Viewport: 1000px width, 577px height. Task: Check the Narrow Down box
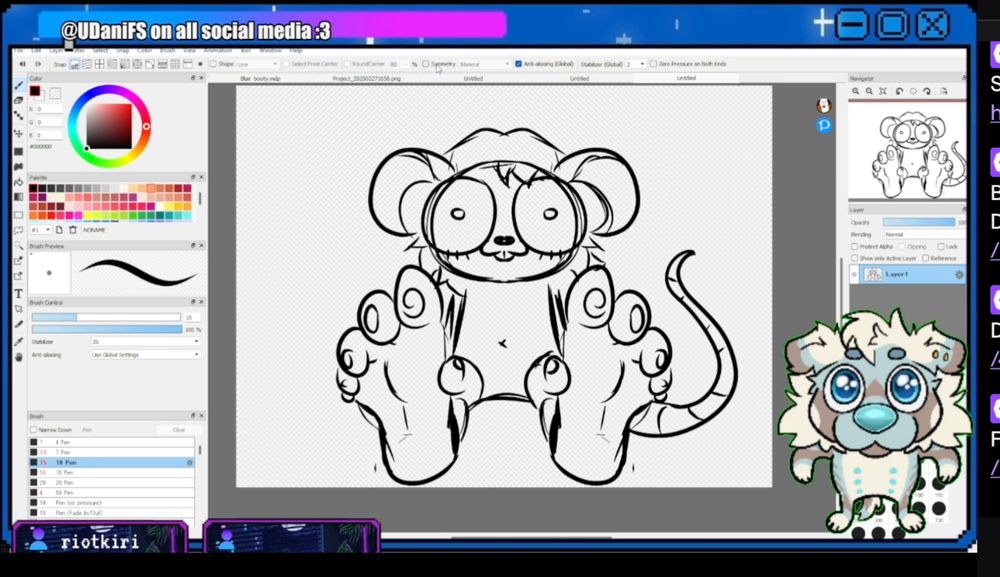33,430
